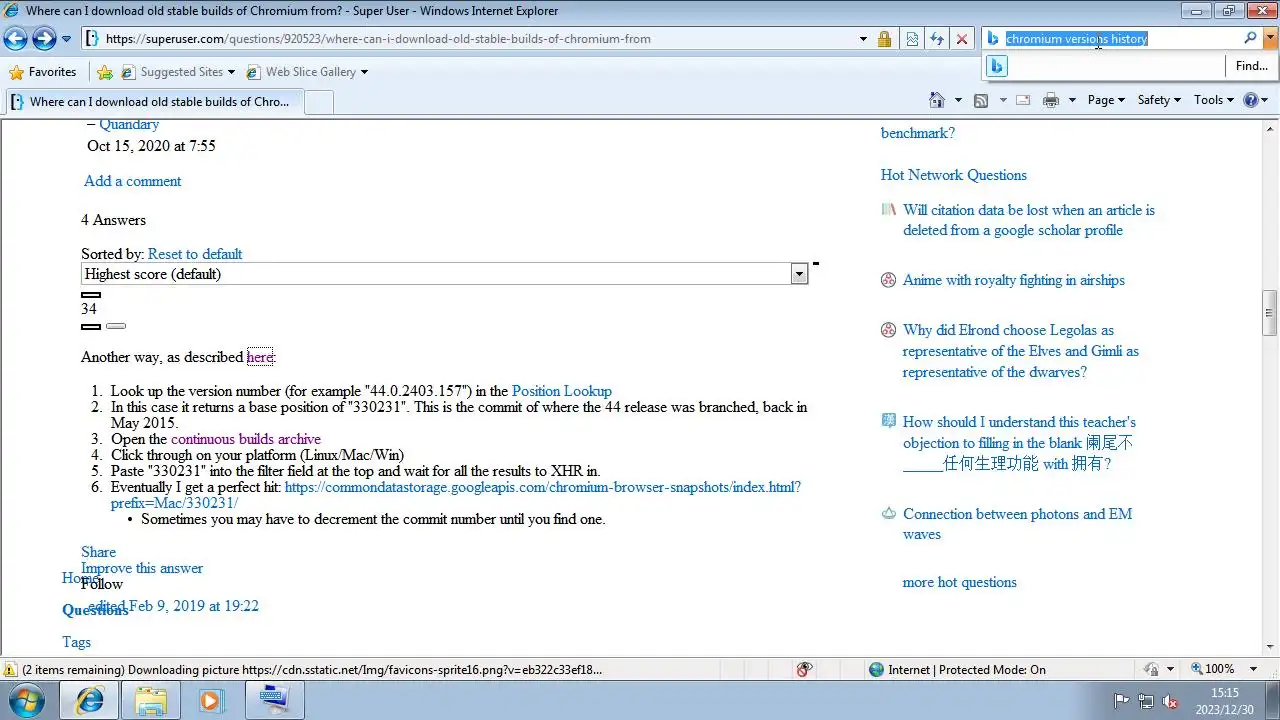
Task: Click the muted volume tray icon
Action: pos(1169,701)
